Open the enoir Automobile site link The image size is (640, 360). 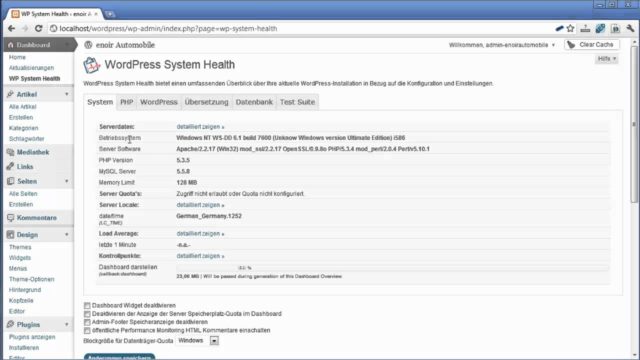[x=125, y=45]
